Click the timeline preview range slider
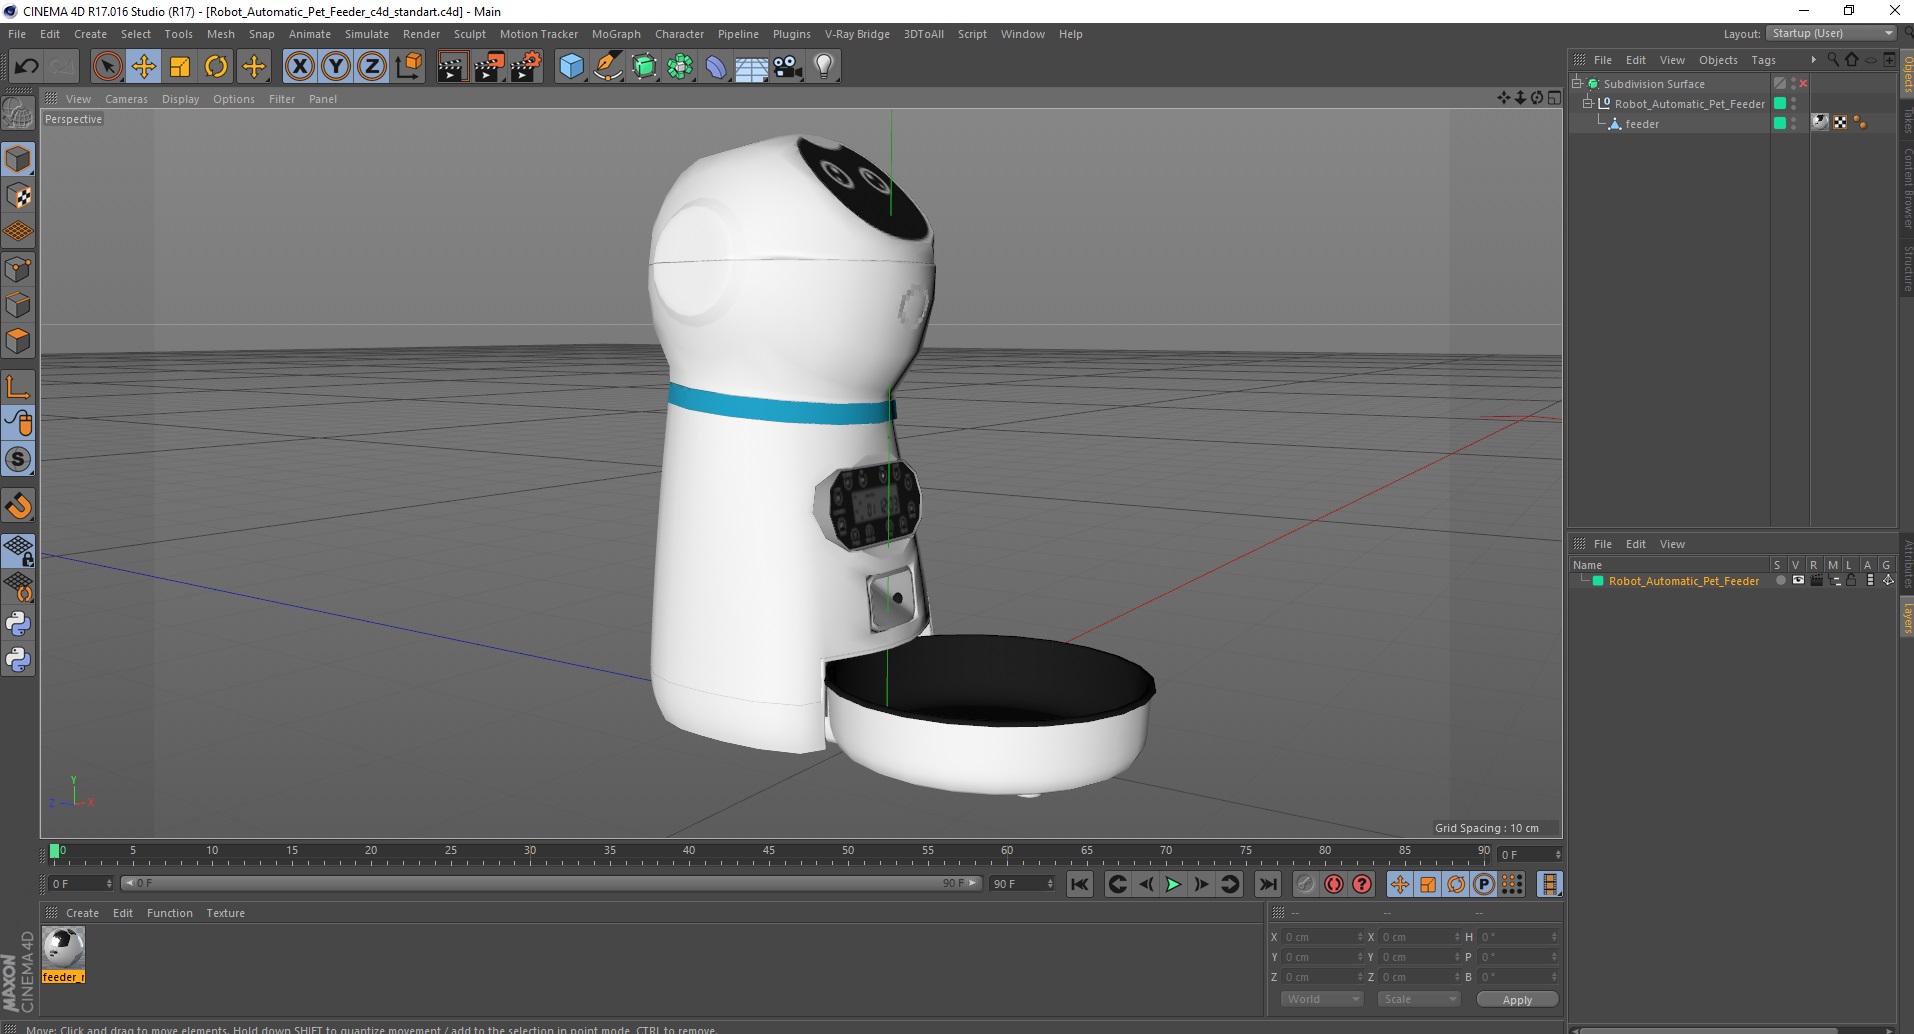This screenshot has height=1034, width=1914. click(550, 884)
